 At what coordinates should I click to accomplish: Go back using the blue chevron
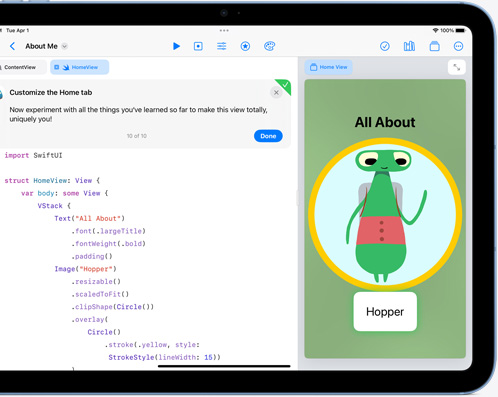[x=12, y=46]
